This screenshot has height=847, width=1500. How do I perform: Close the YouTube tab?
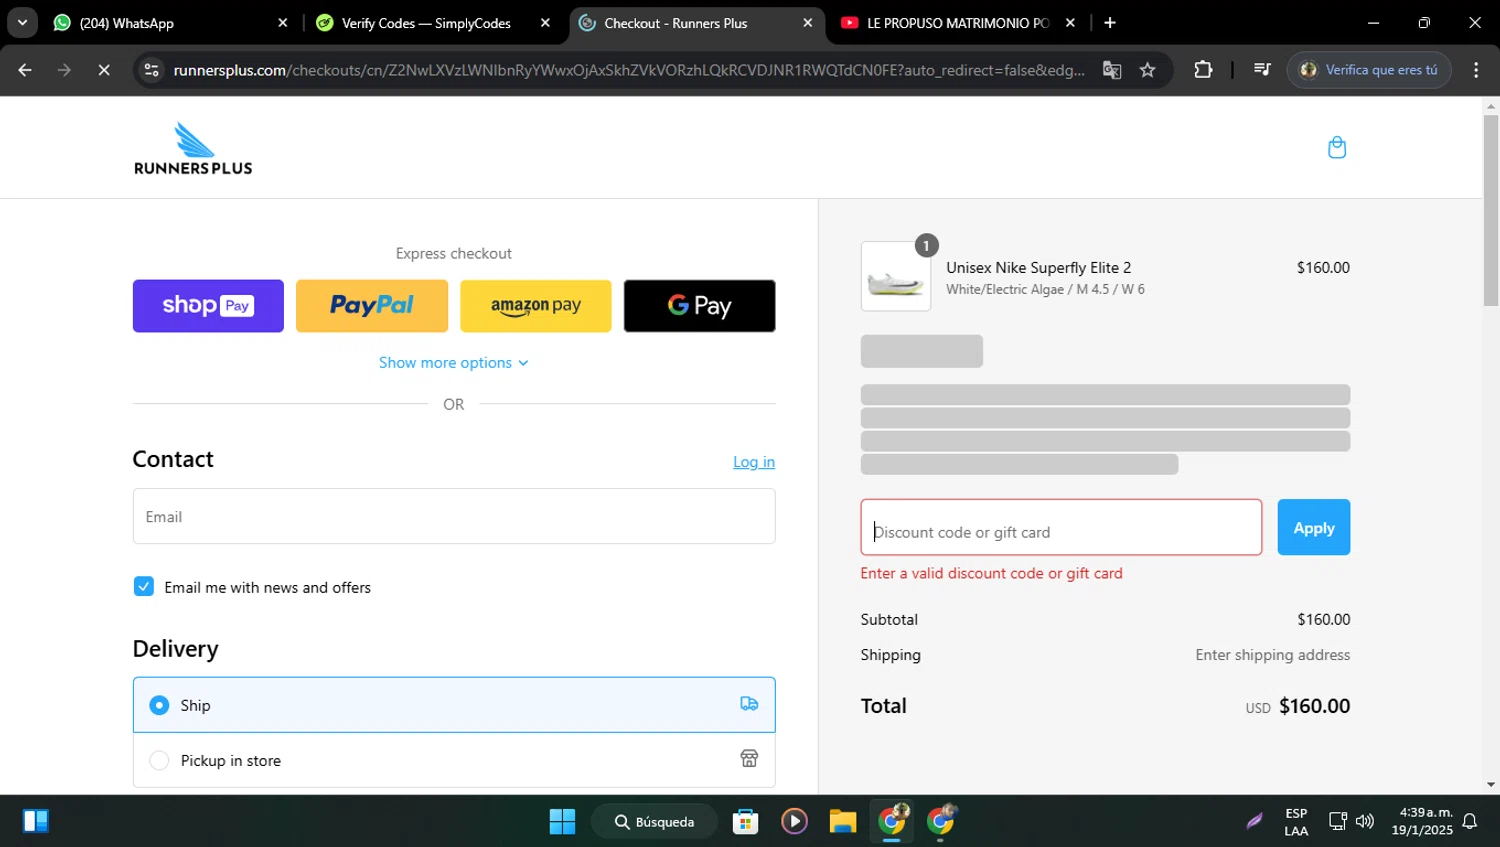(x=1070, y=23)
